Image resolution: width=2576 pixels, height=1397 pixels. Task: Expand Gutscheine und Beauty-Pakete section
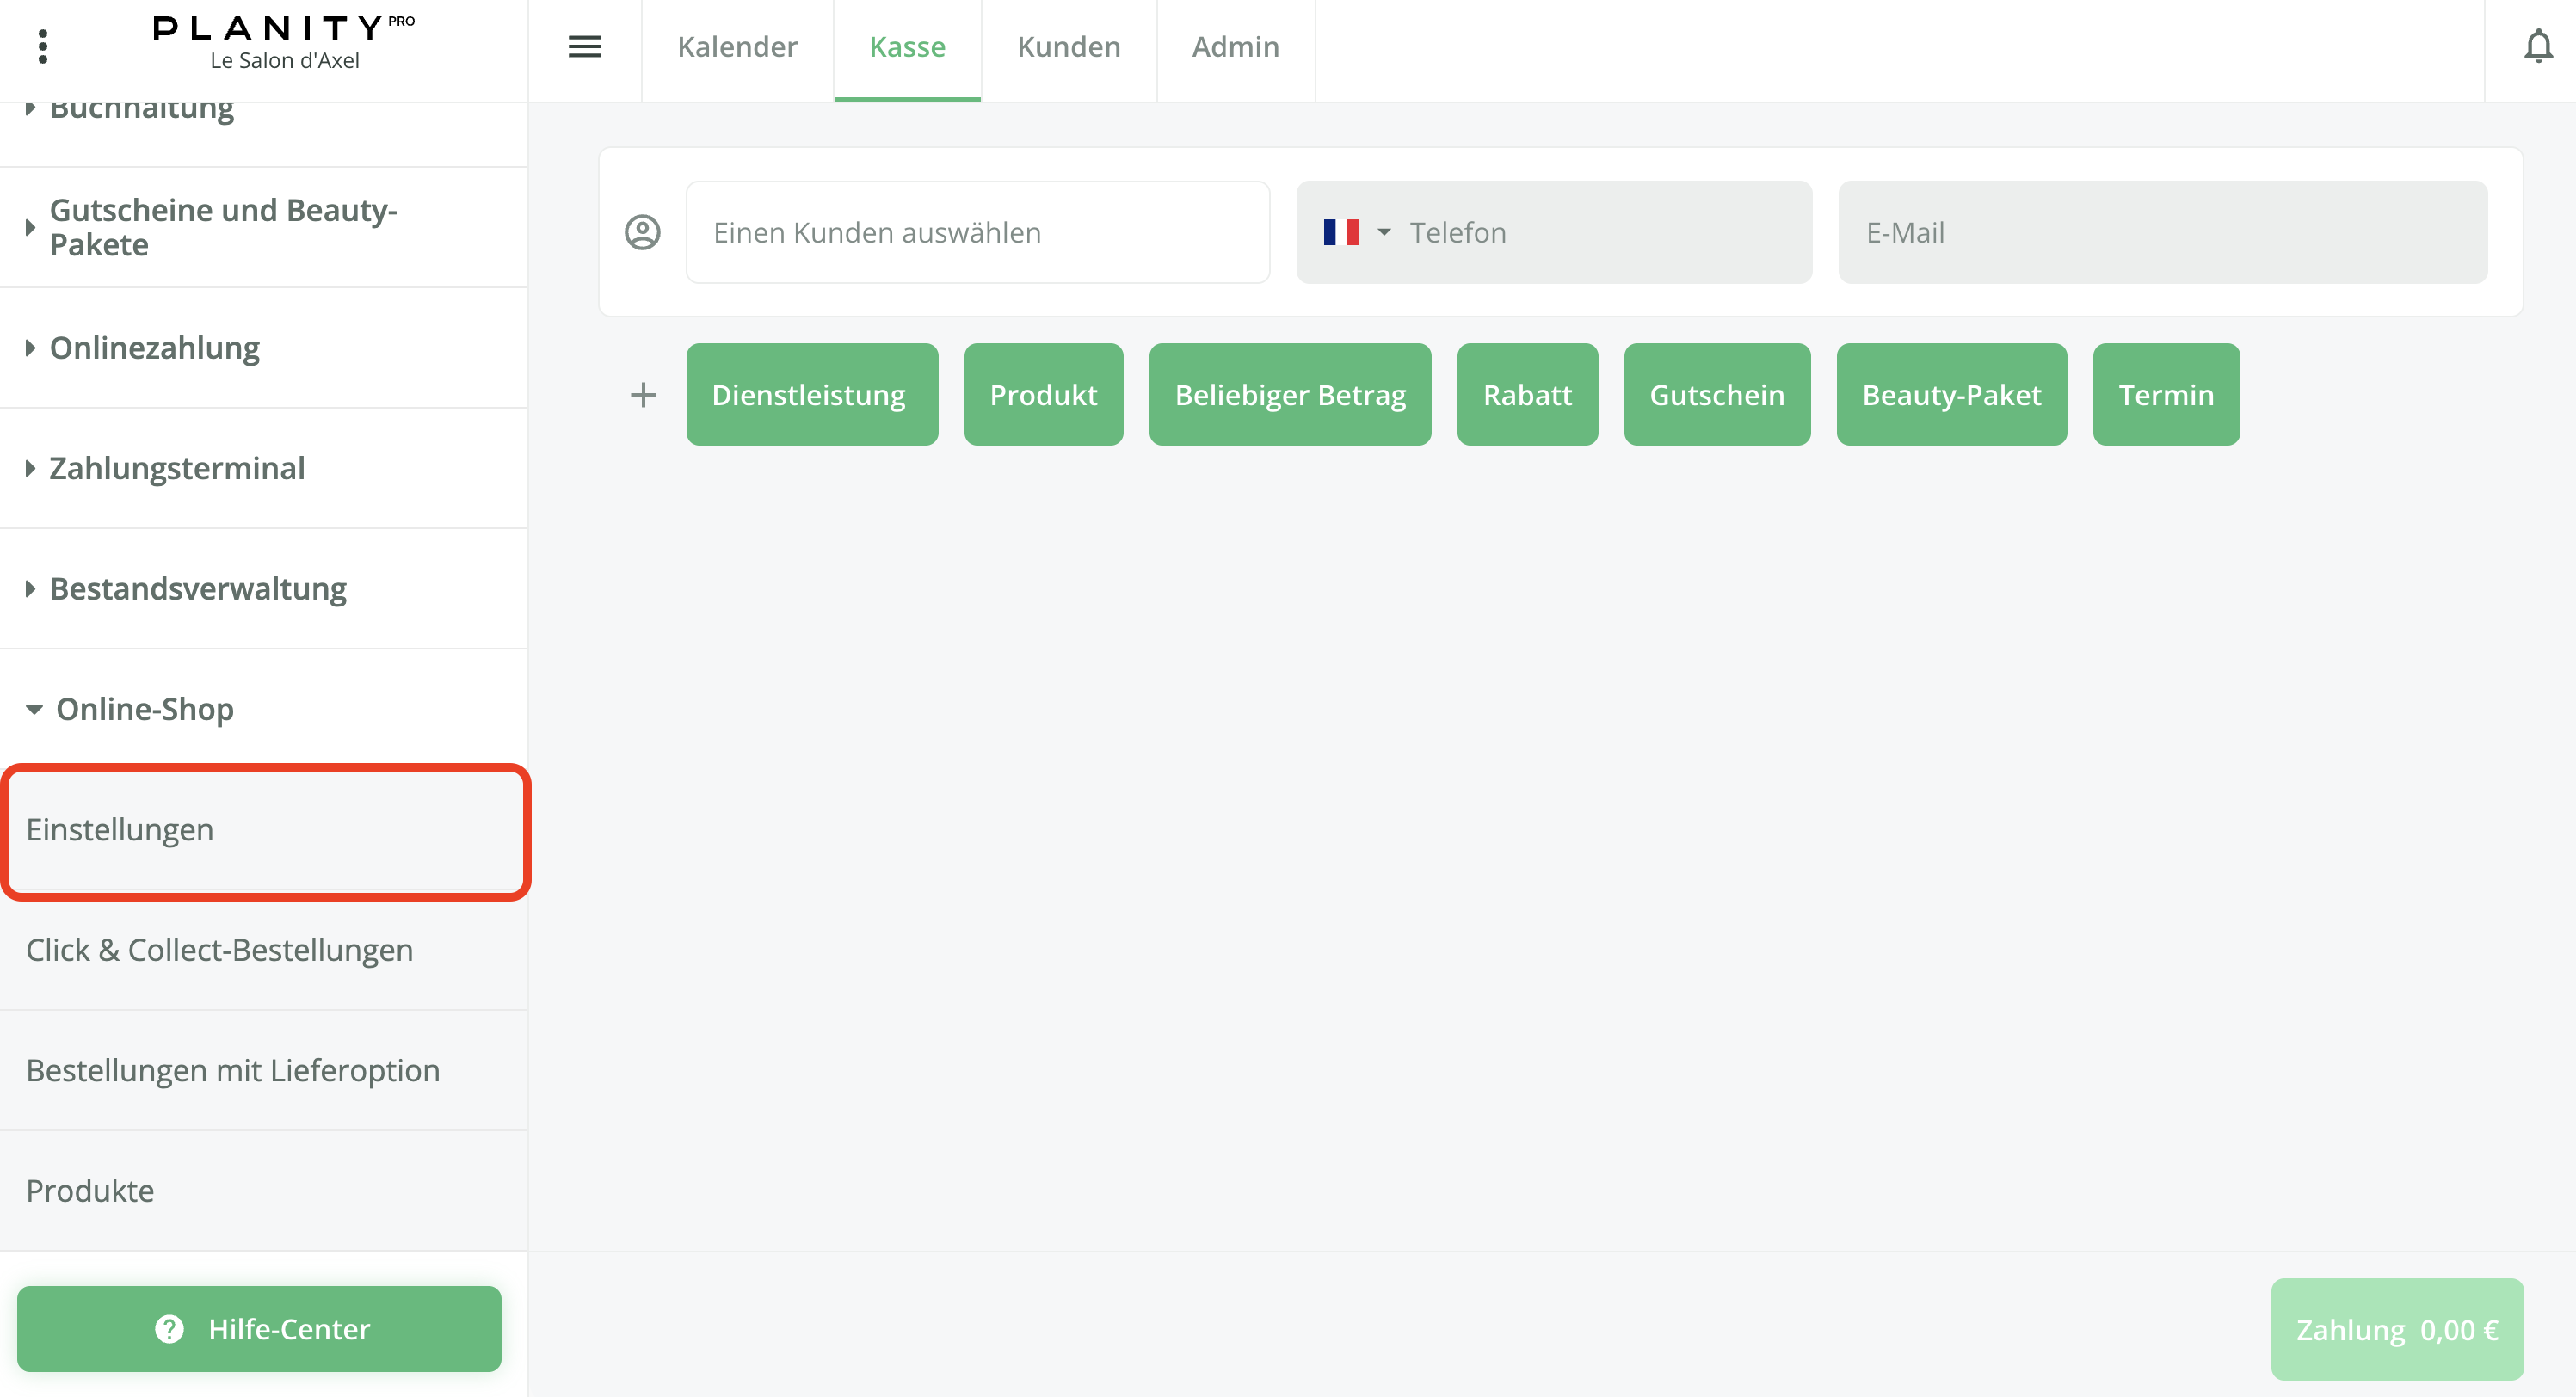click(x=223, y=227)
